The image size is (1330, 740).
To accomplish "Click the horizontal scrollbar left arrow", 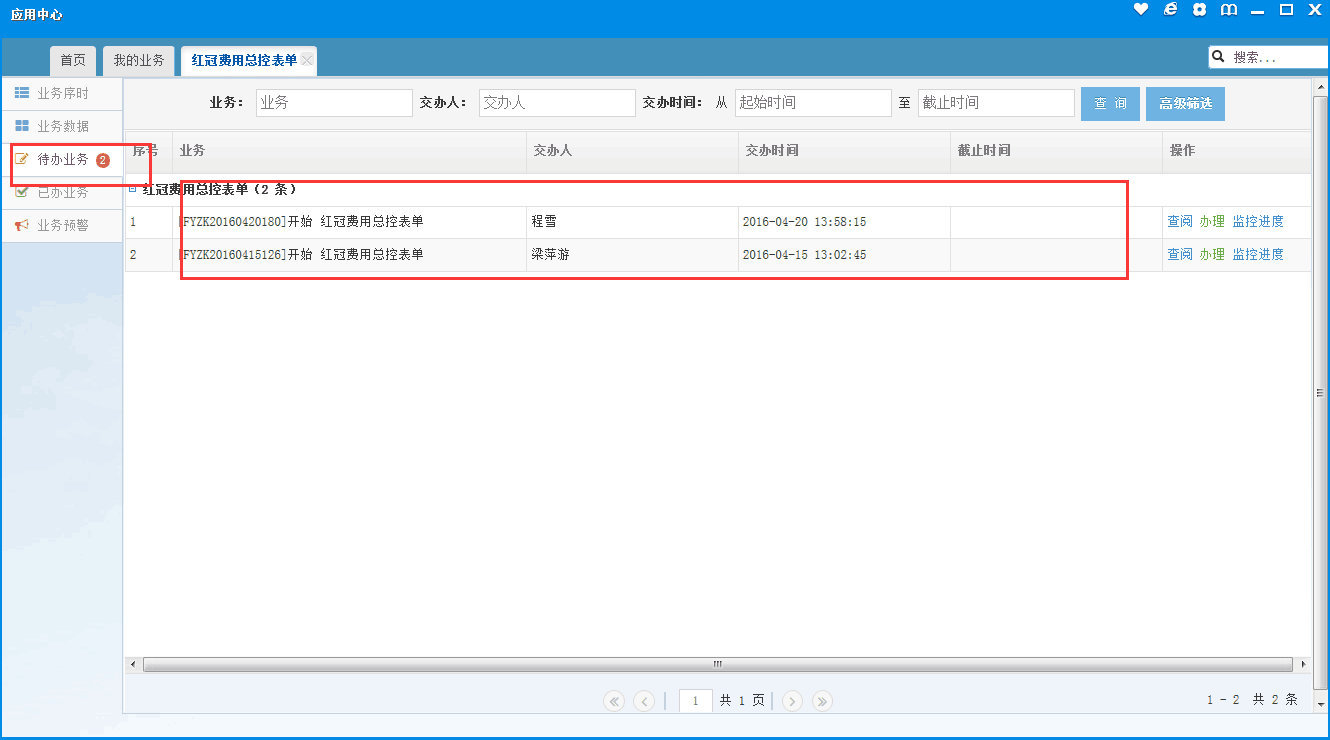I will pos(133,664).
